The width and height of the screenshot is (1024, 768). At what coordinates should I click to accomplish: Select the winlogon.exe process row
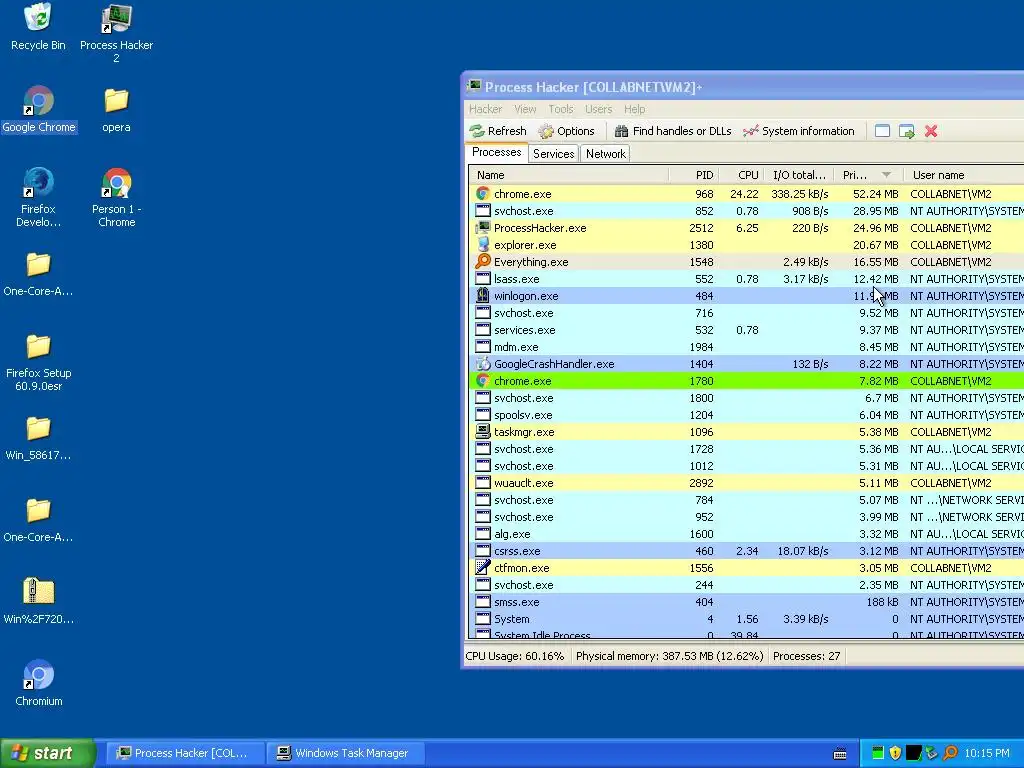click(x=746, y=296)
